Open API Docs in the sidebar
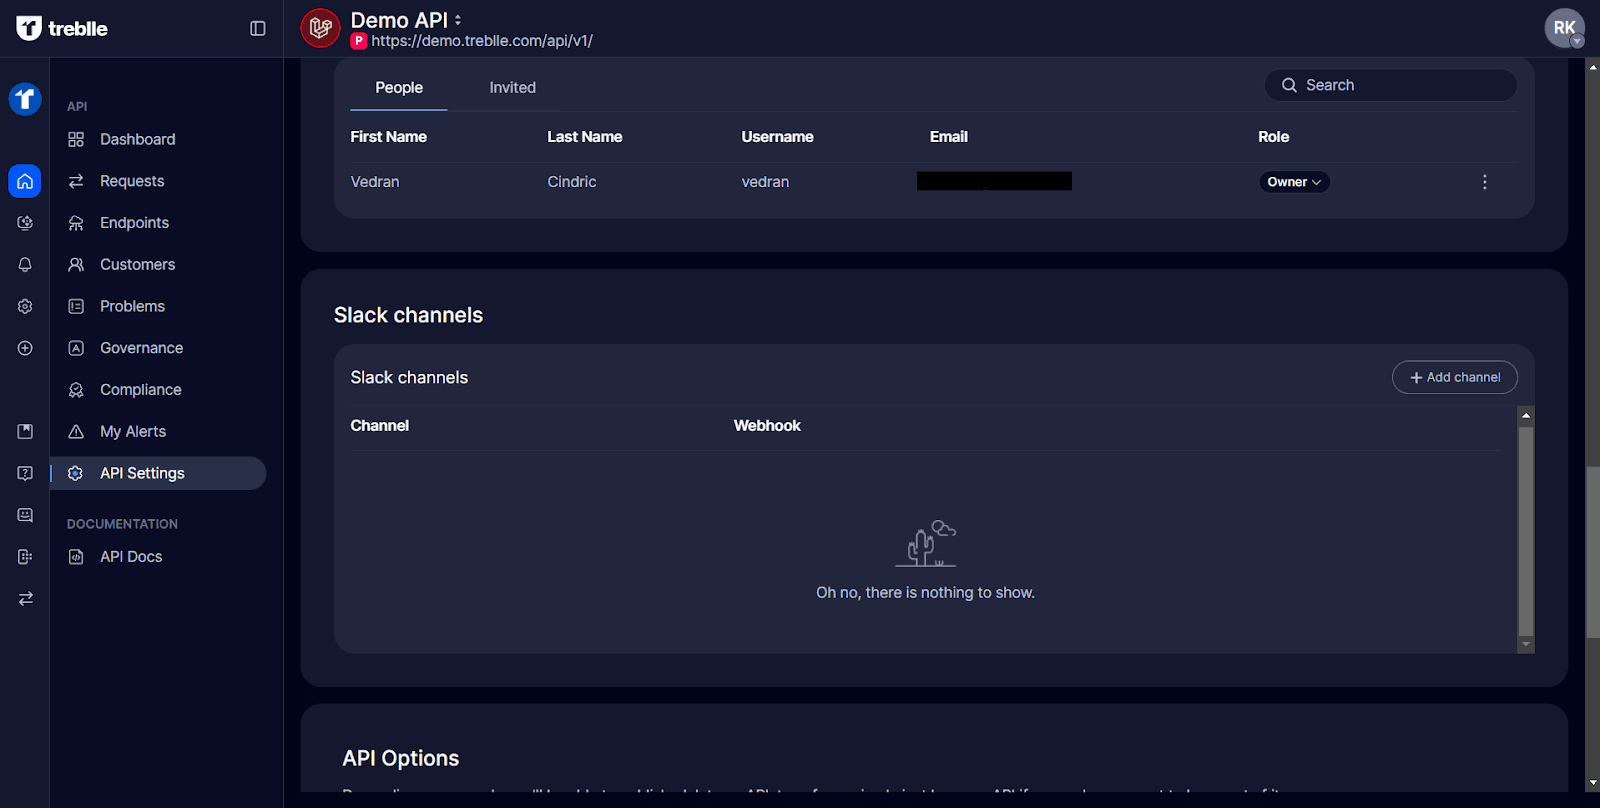 [130, 557]
